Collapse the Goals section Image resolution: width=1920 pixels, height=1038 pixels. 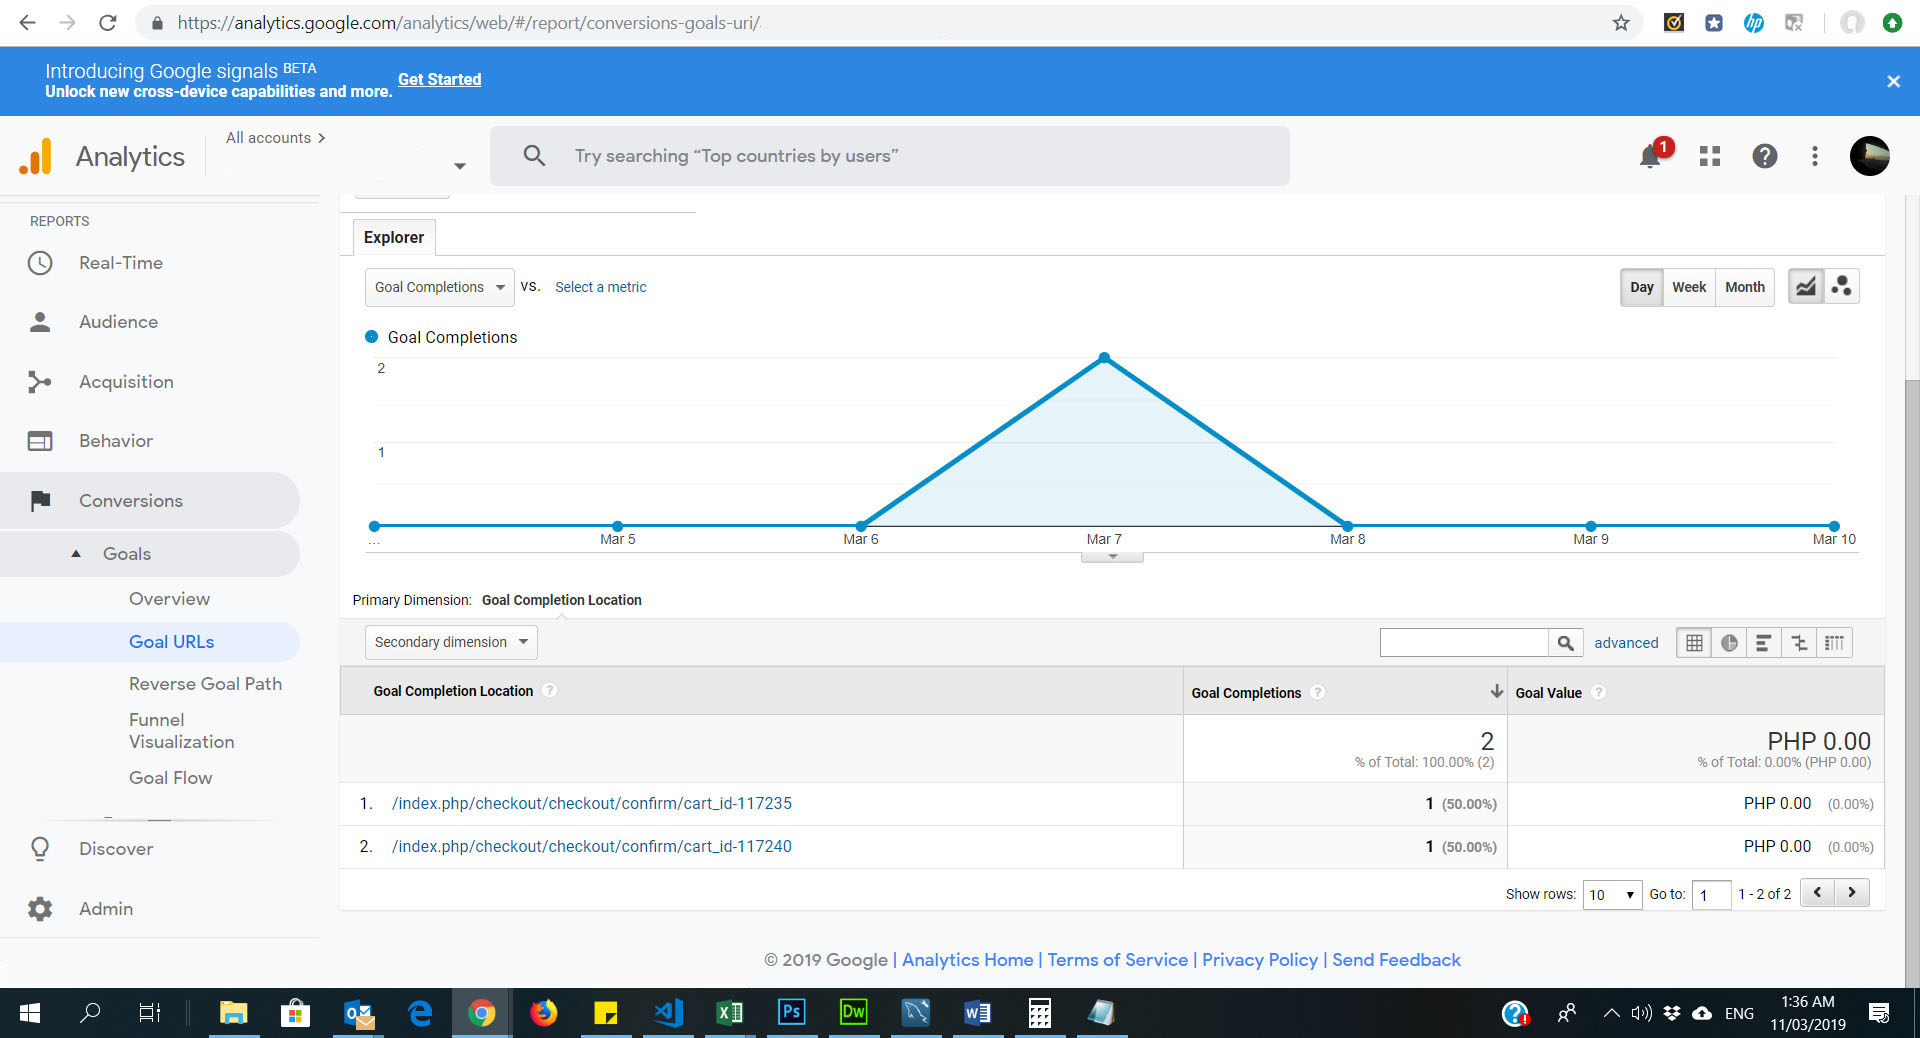pos(76,554)
